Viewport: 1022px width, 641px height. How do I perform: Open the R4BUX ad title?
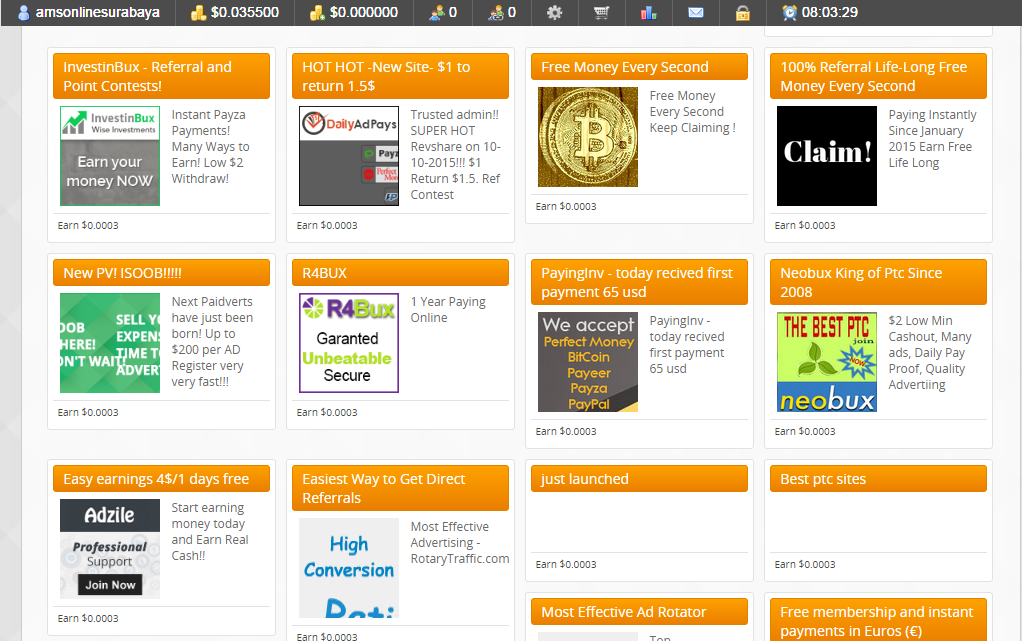400,273
